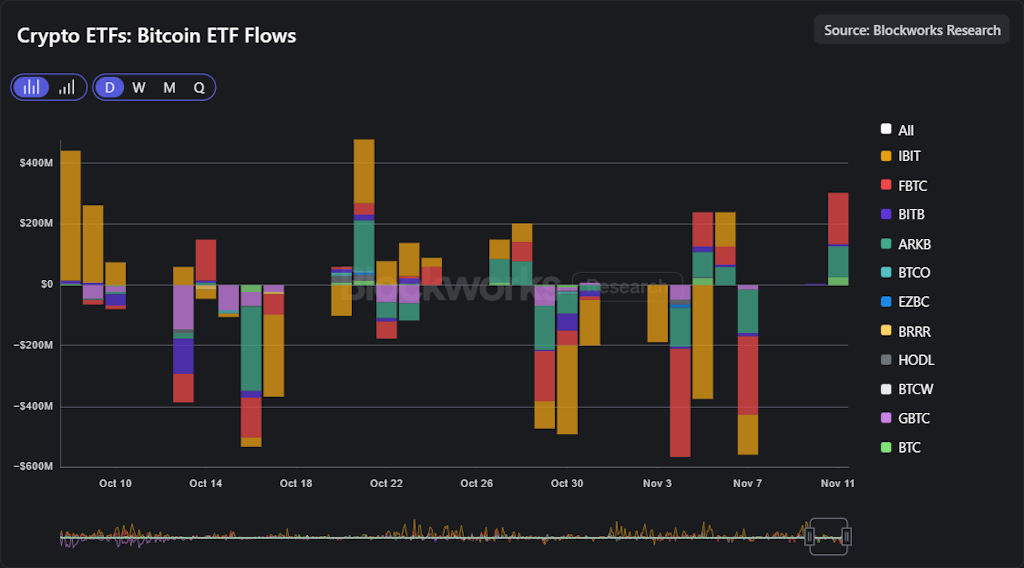The height and width of the screenshot is (568, 1024).
Task: Select the grouped bar chart view icon
Action: [x=32, y=87]
